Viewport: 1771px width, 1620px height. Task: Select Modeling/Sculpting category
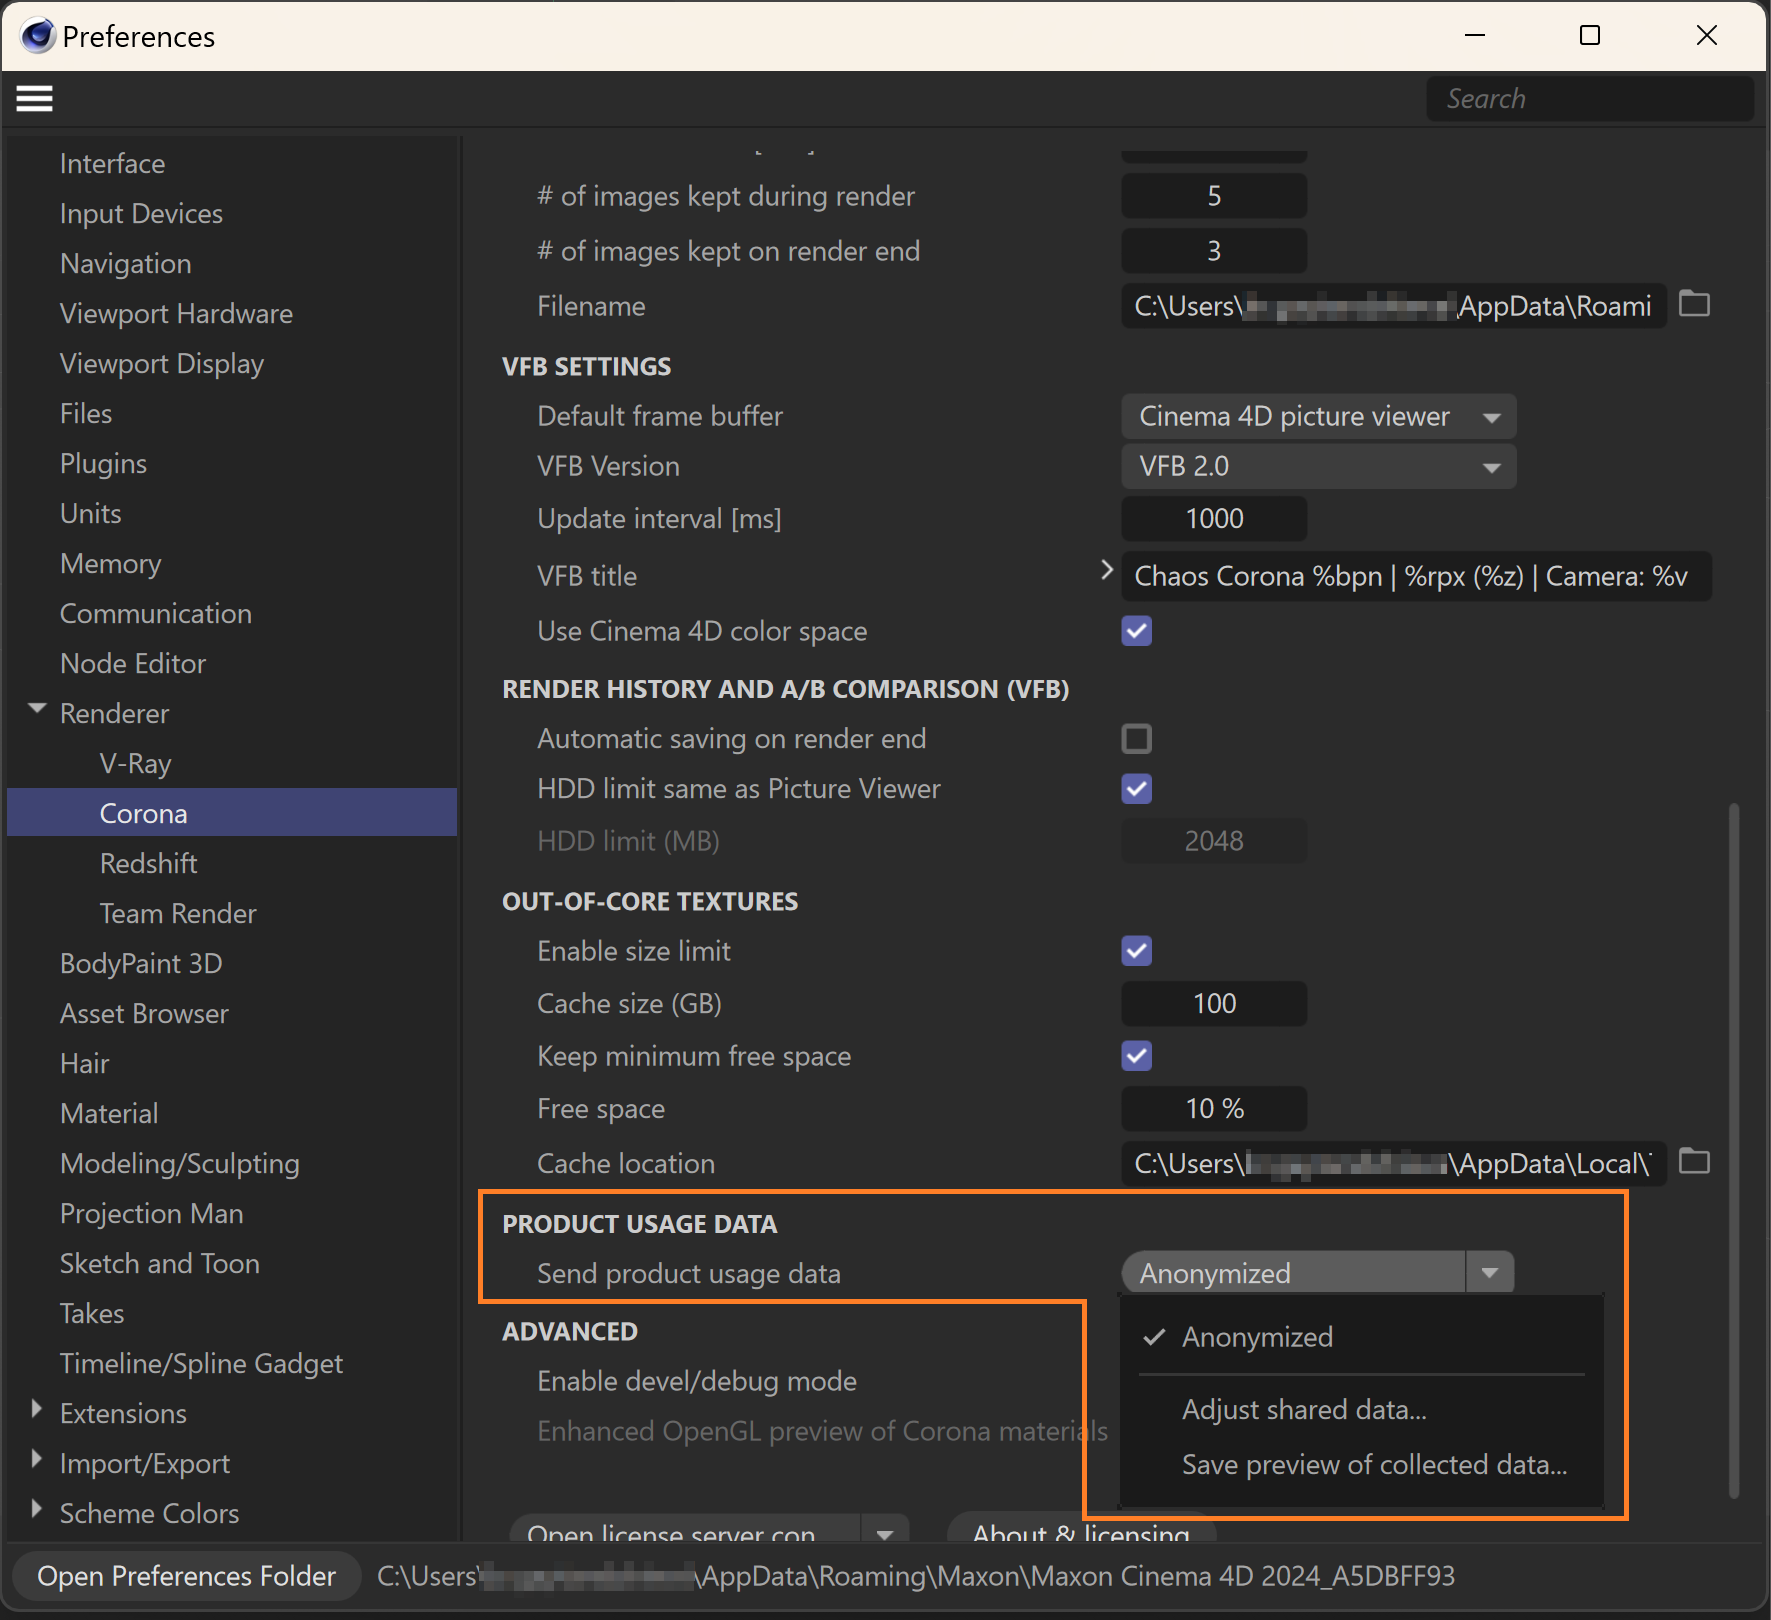click(x=180, y=1164)
